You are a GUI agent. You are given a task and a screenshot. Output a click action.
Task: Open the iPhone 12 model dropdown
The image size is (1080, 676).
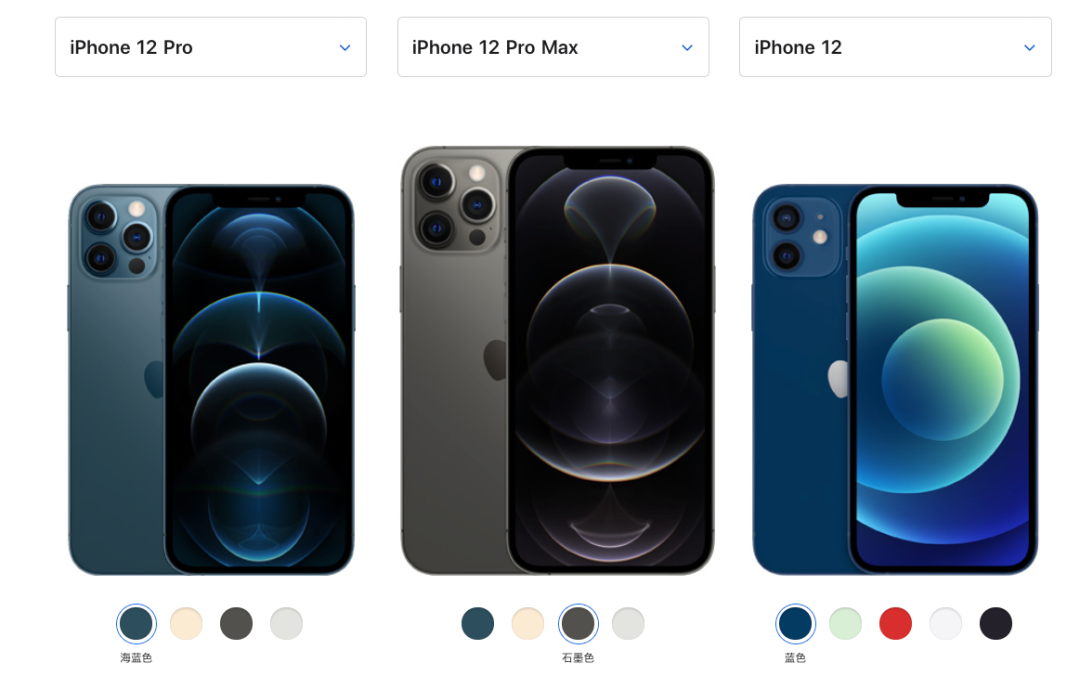tap(895, 48)
